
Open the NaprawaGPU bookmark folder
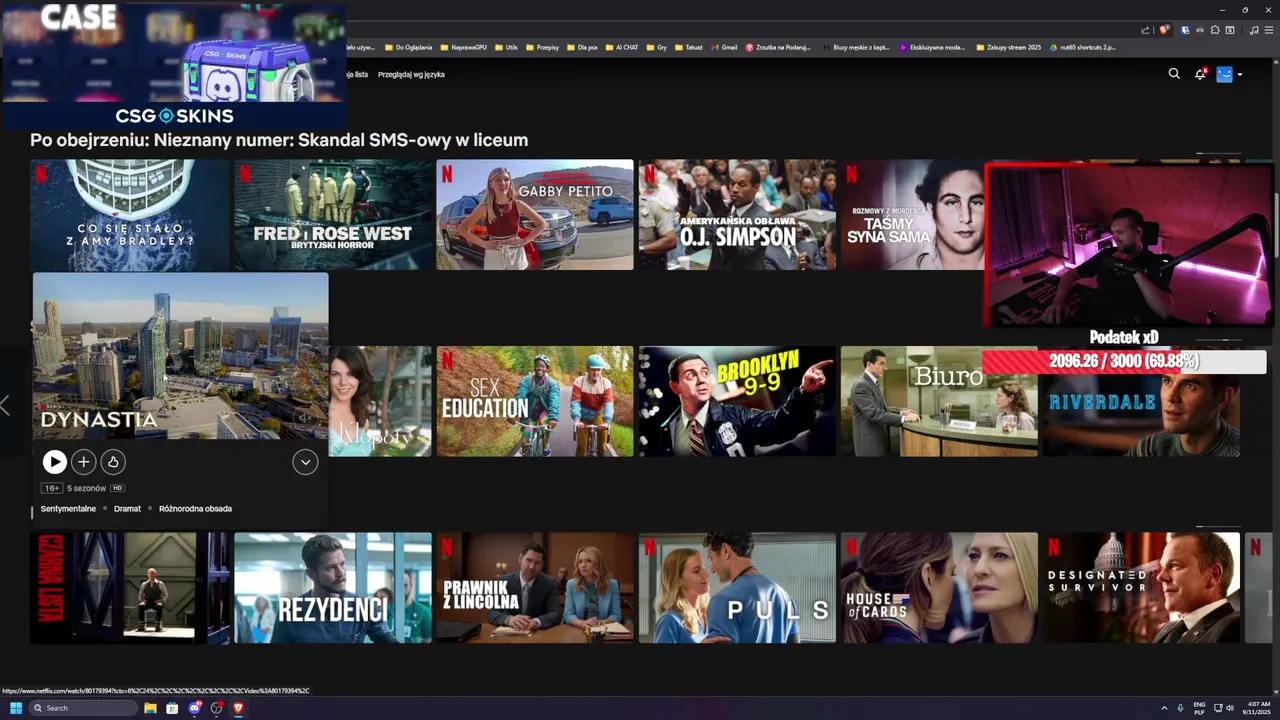click(463, 47)
